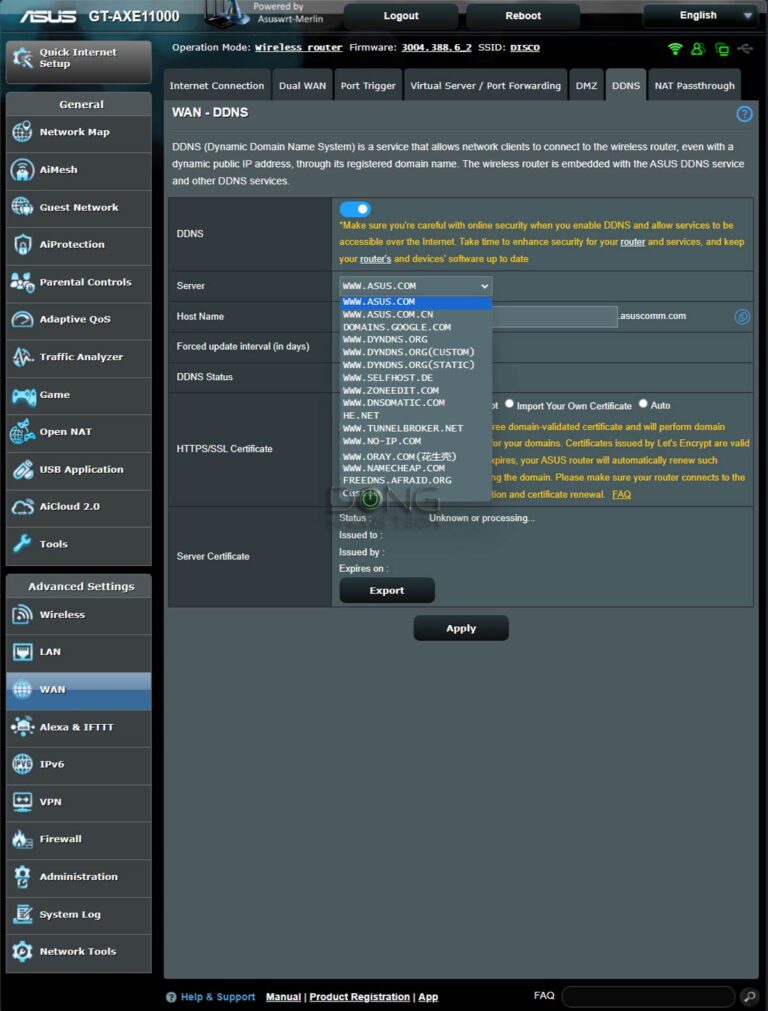The image size is (768, 1011).
Task: Click the Network Tools icon
Action: (x=22, y=951)
